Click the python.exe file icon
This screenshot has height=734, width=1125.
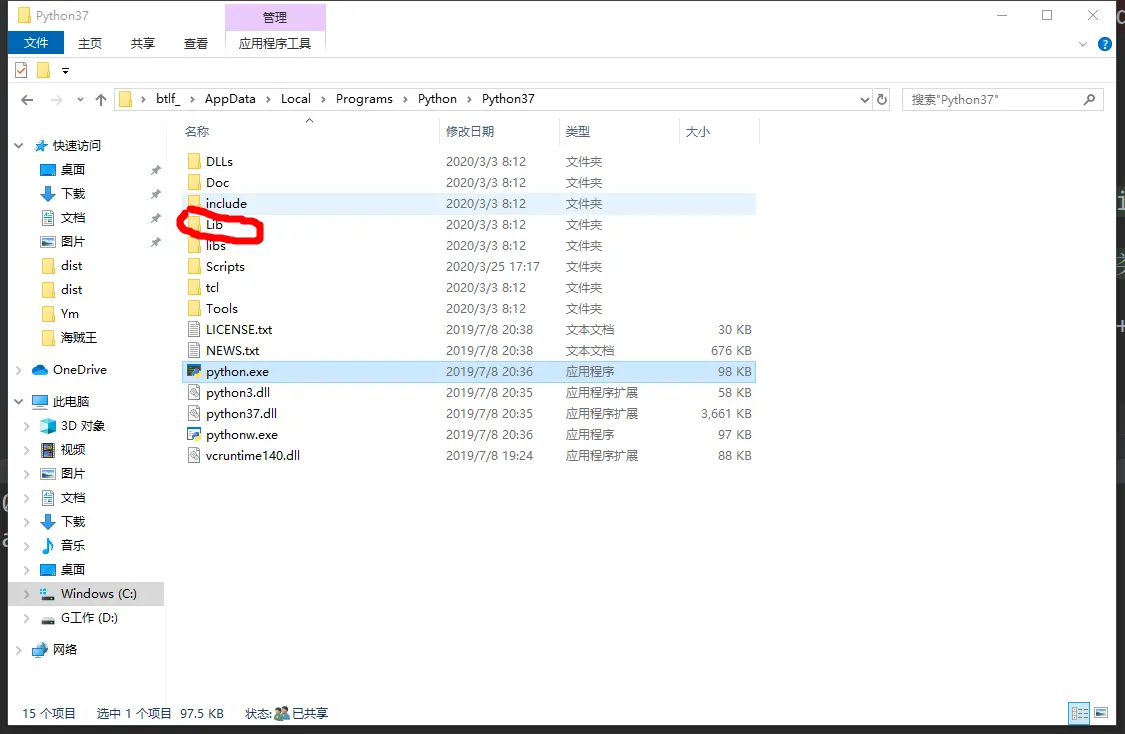(x=194, y=372)
